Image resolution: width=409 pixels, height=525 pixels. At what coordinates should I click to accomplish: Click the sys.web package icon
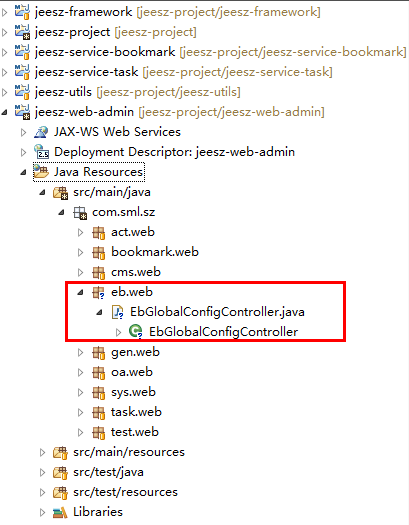point(99,392)
